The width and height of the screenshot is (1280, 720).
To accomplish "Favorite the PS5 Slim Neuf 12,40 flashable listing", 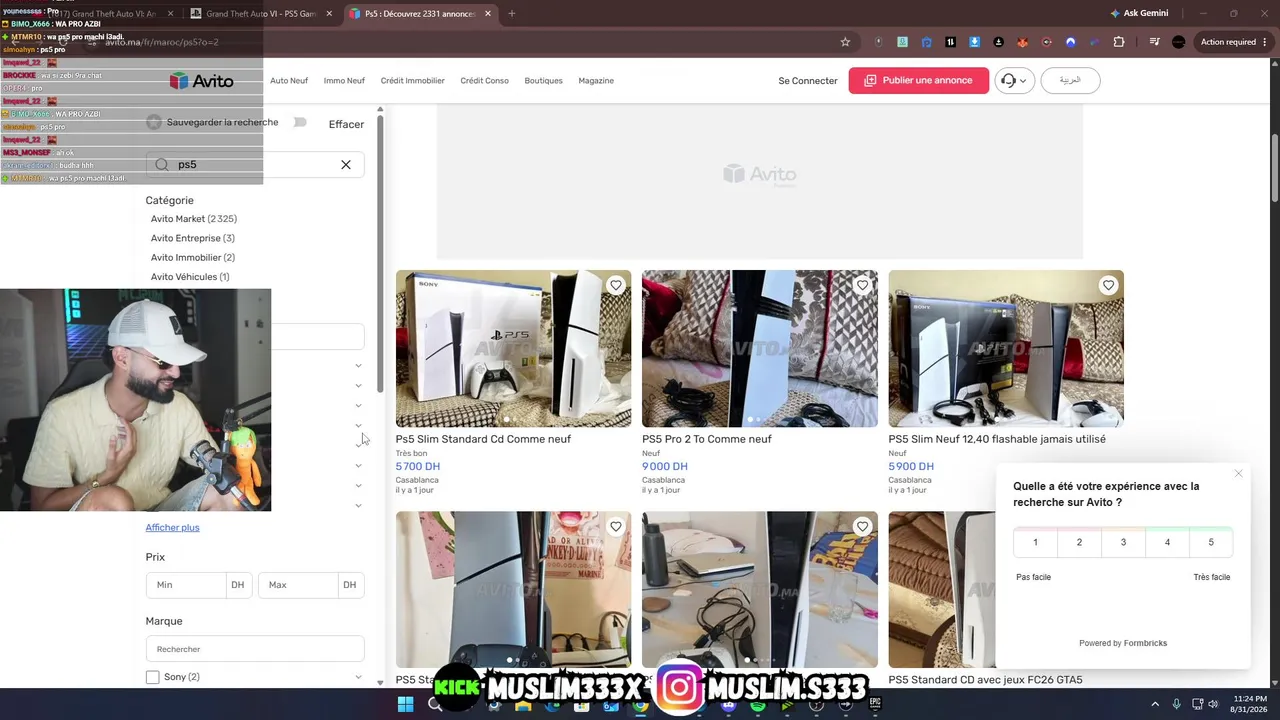I will pos(1108,286).
